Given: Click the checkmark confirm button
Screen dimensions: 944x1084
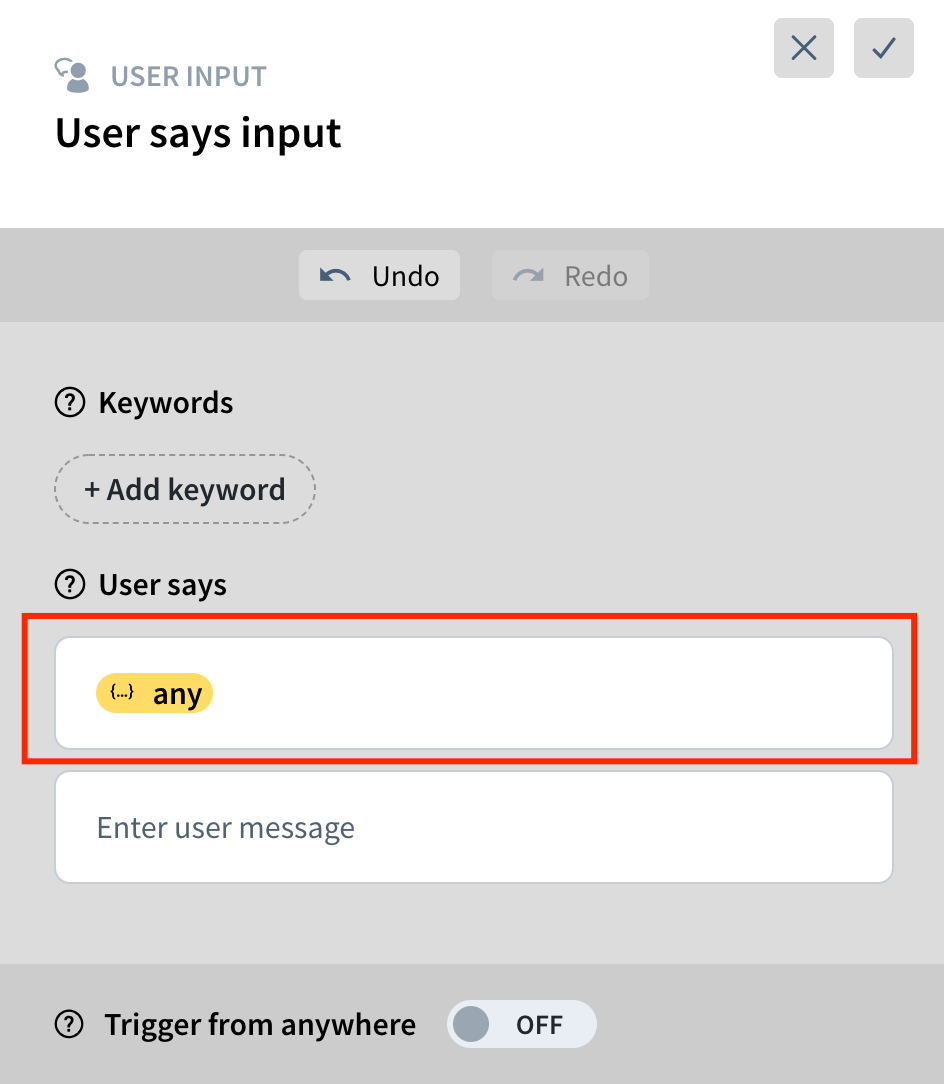Looking at the screenshot, I should pyautogui.click(x=883, y=48).
